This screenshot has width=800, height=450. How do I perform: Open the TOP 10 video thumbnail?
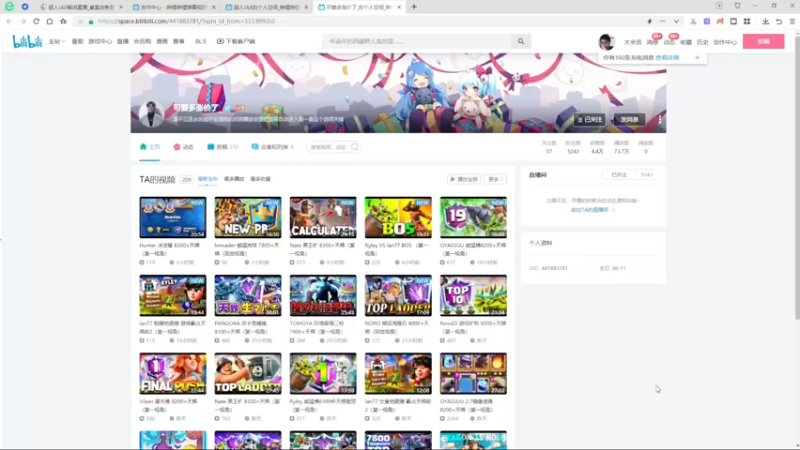(x=473, y=295)
